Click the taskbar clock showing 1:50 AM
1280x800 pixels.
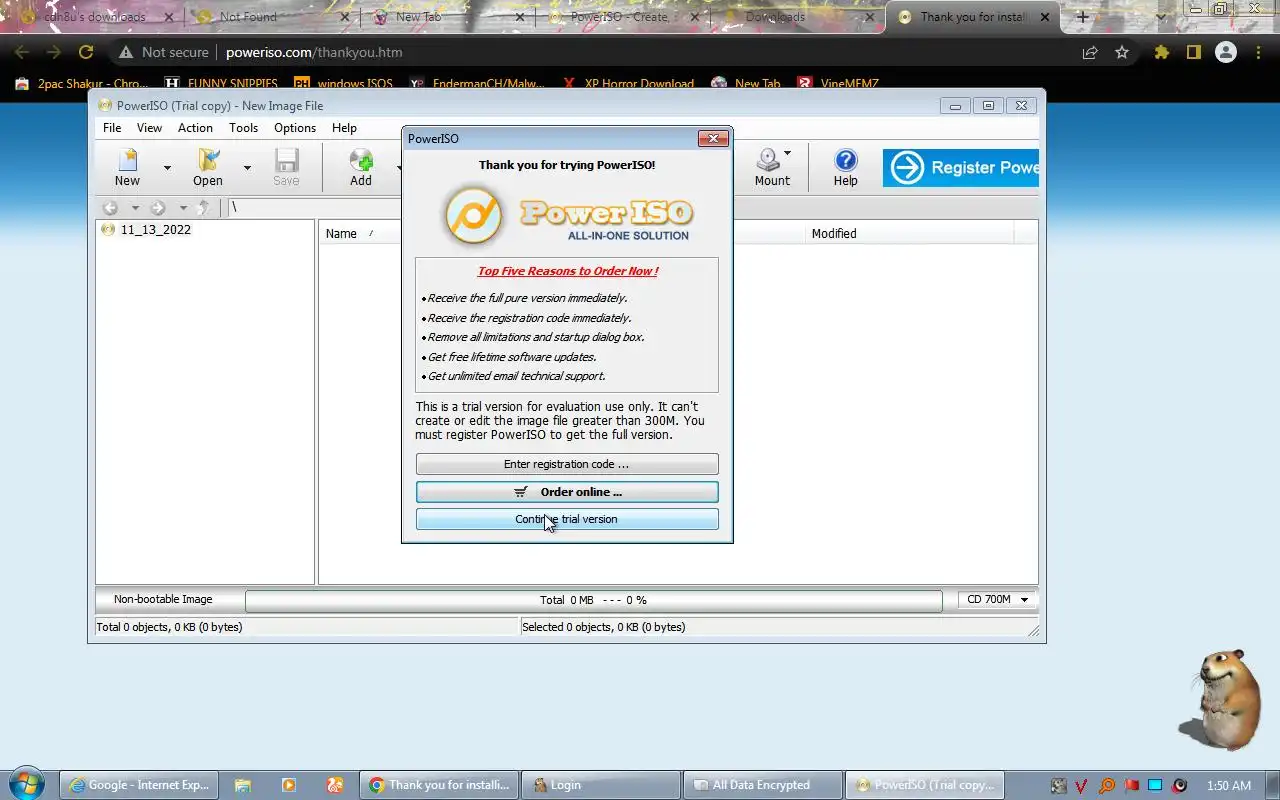[x=1229, y=785]
